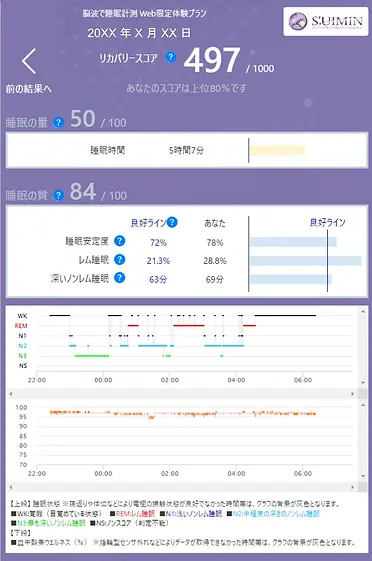The width and height of the screenshot is (372, 561).
Task: Click the legend entry N1:浅いノンレム睡眠
Action: (x=191, y=514)
